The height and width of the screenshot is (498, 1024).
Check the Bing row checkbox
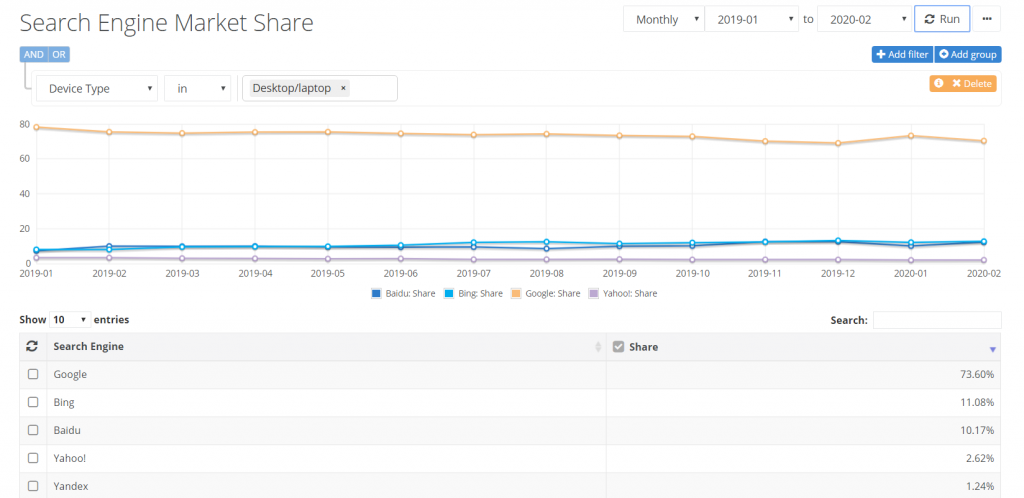(x=33, y=402)
